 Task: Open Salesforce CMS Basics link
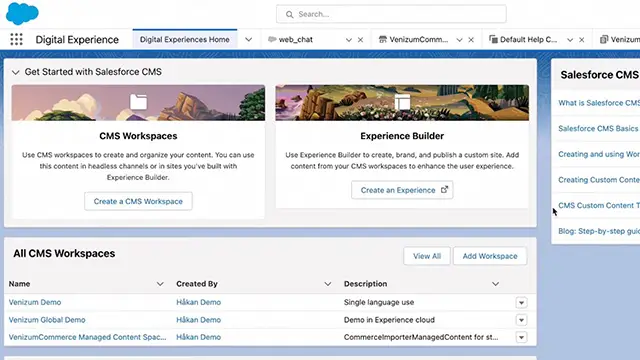pos(598,129)
